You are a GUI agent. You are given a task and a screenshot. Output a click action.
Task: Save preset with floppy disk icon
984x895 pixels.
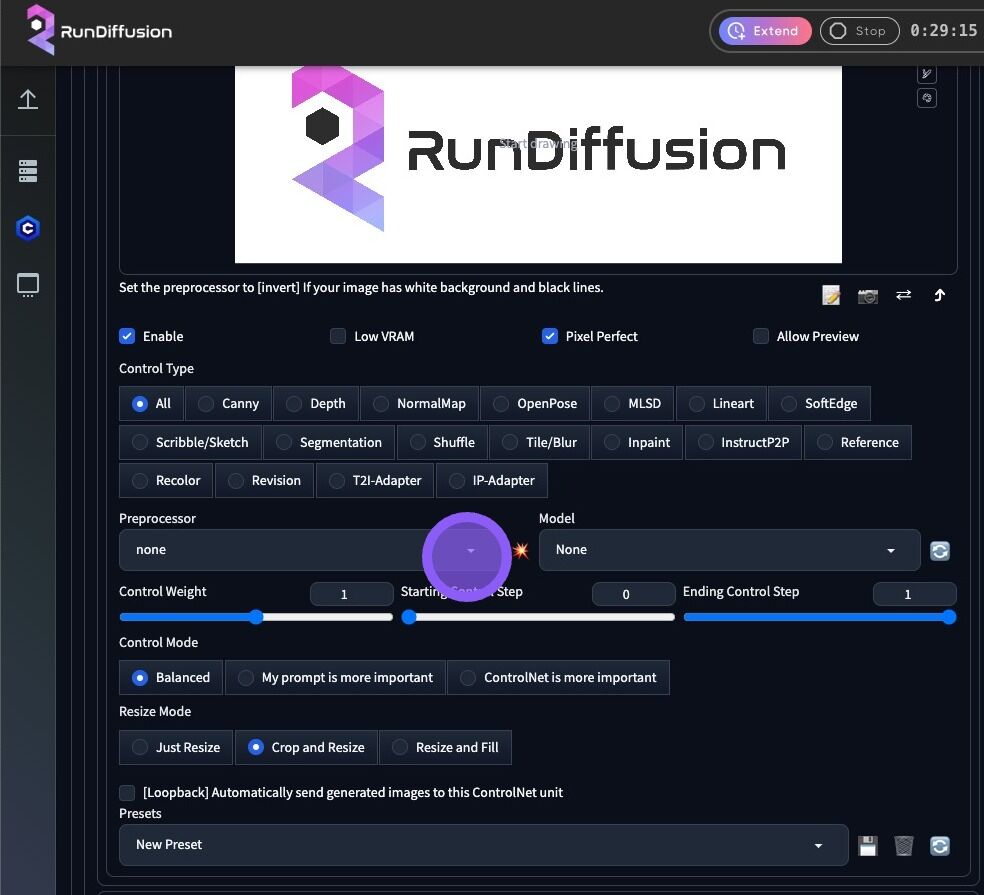click(x=868, y=846)
